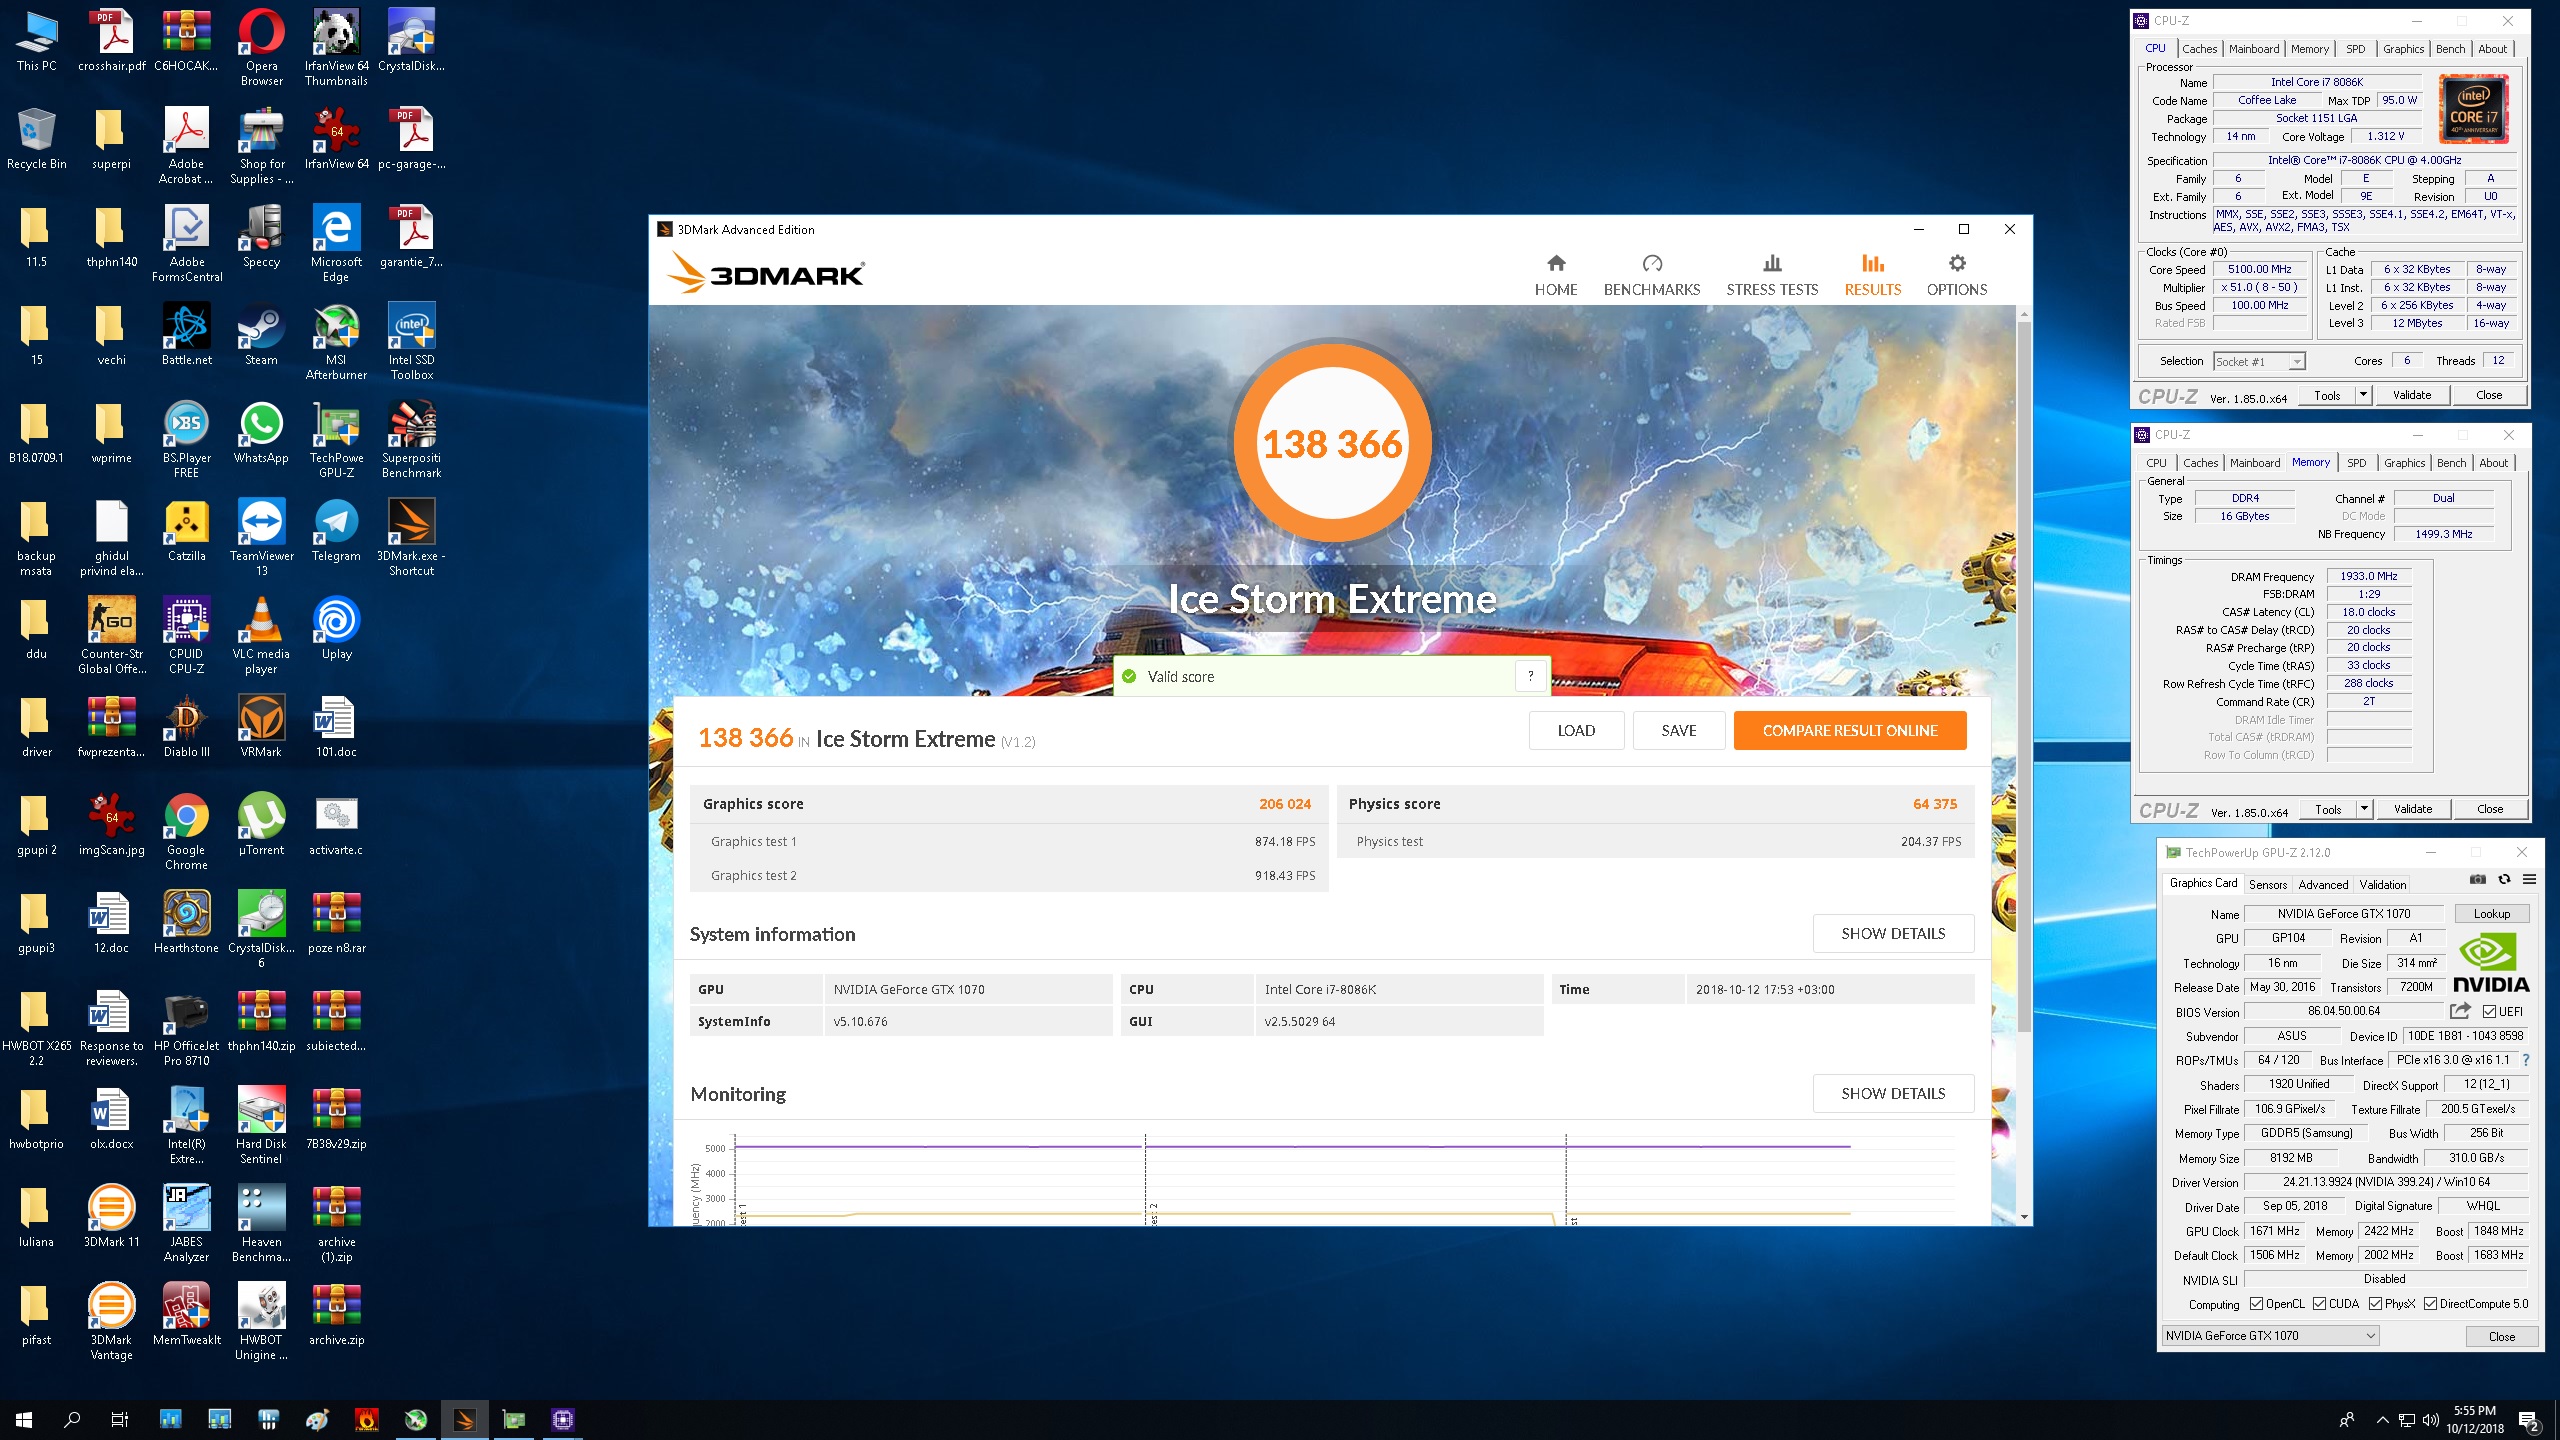Click LOAD result button
The width and height of the screenshot is (2560, 1440).
[x=1576, y=730]
